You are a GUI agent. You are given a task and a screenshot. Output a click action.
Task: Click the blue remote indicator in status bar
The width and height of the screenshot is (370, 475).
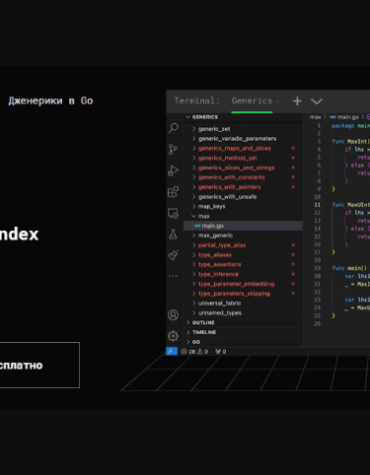tap(172, 351)
